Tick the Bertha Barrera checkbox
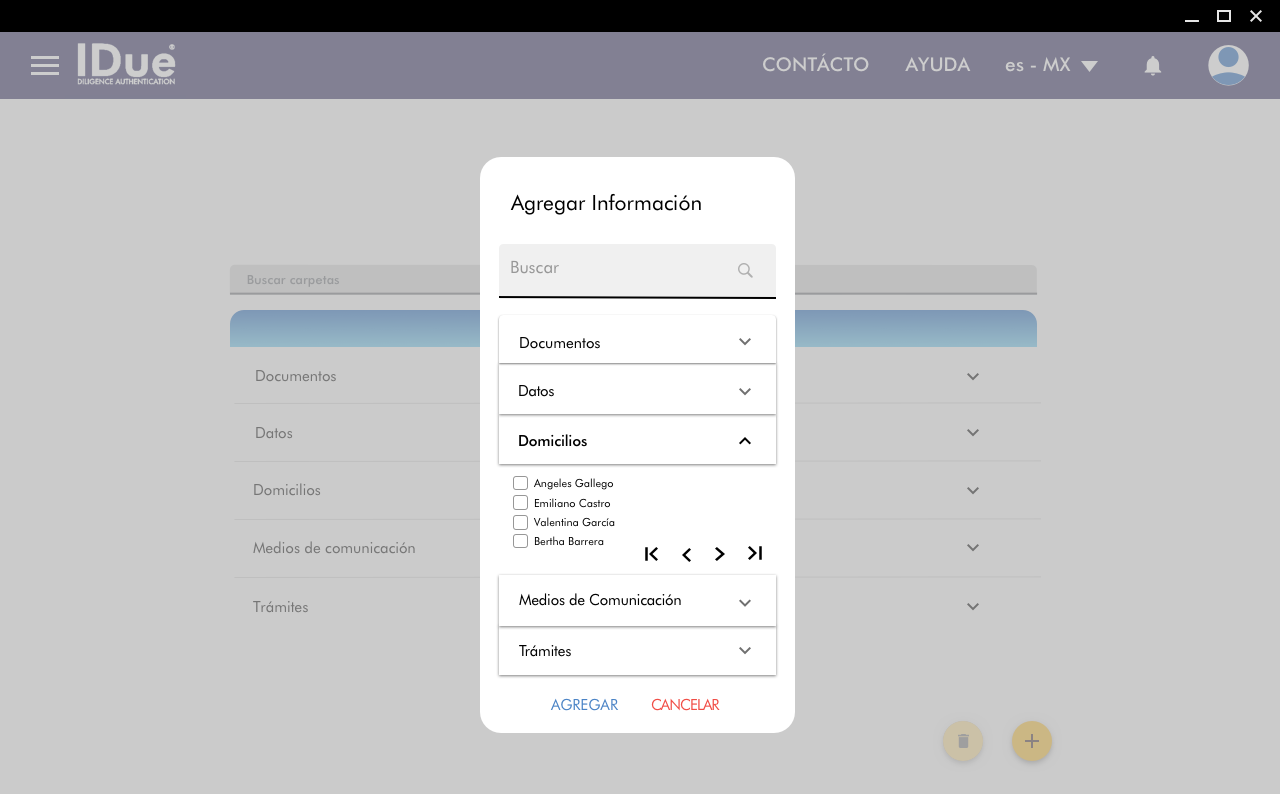1280x794 pixels. (520, 541)
